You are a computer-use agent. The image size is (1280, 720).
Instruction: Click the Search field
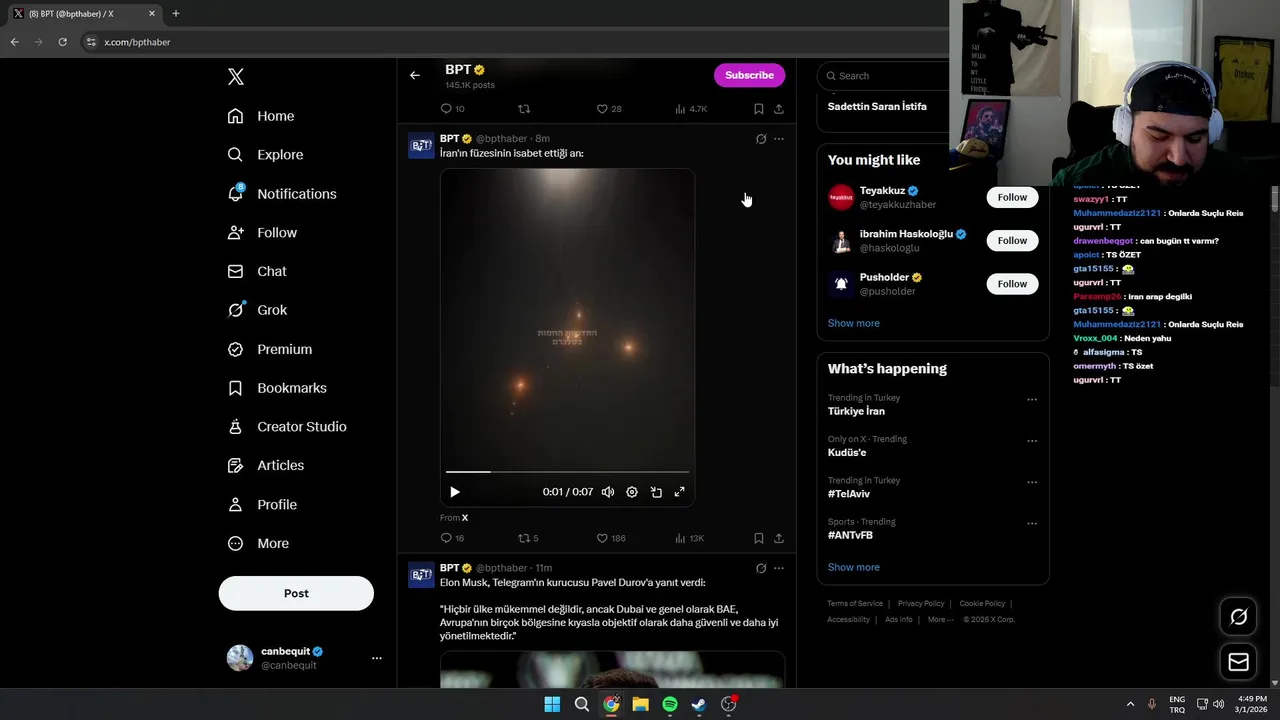(885, 76)
